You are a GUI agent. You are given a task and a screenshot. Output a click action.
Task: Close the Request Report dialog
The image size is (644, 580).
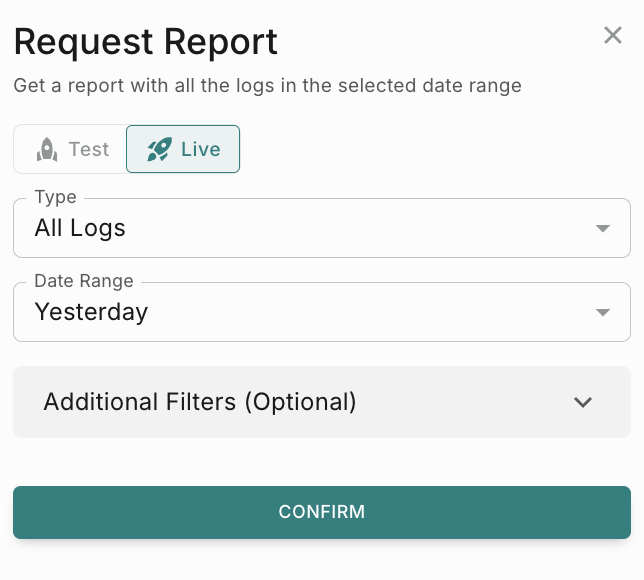[x=613, y=36]
